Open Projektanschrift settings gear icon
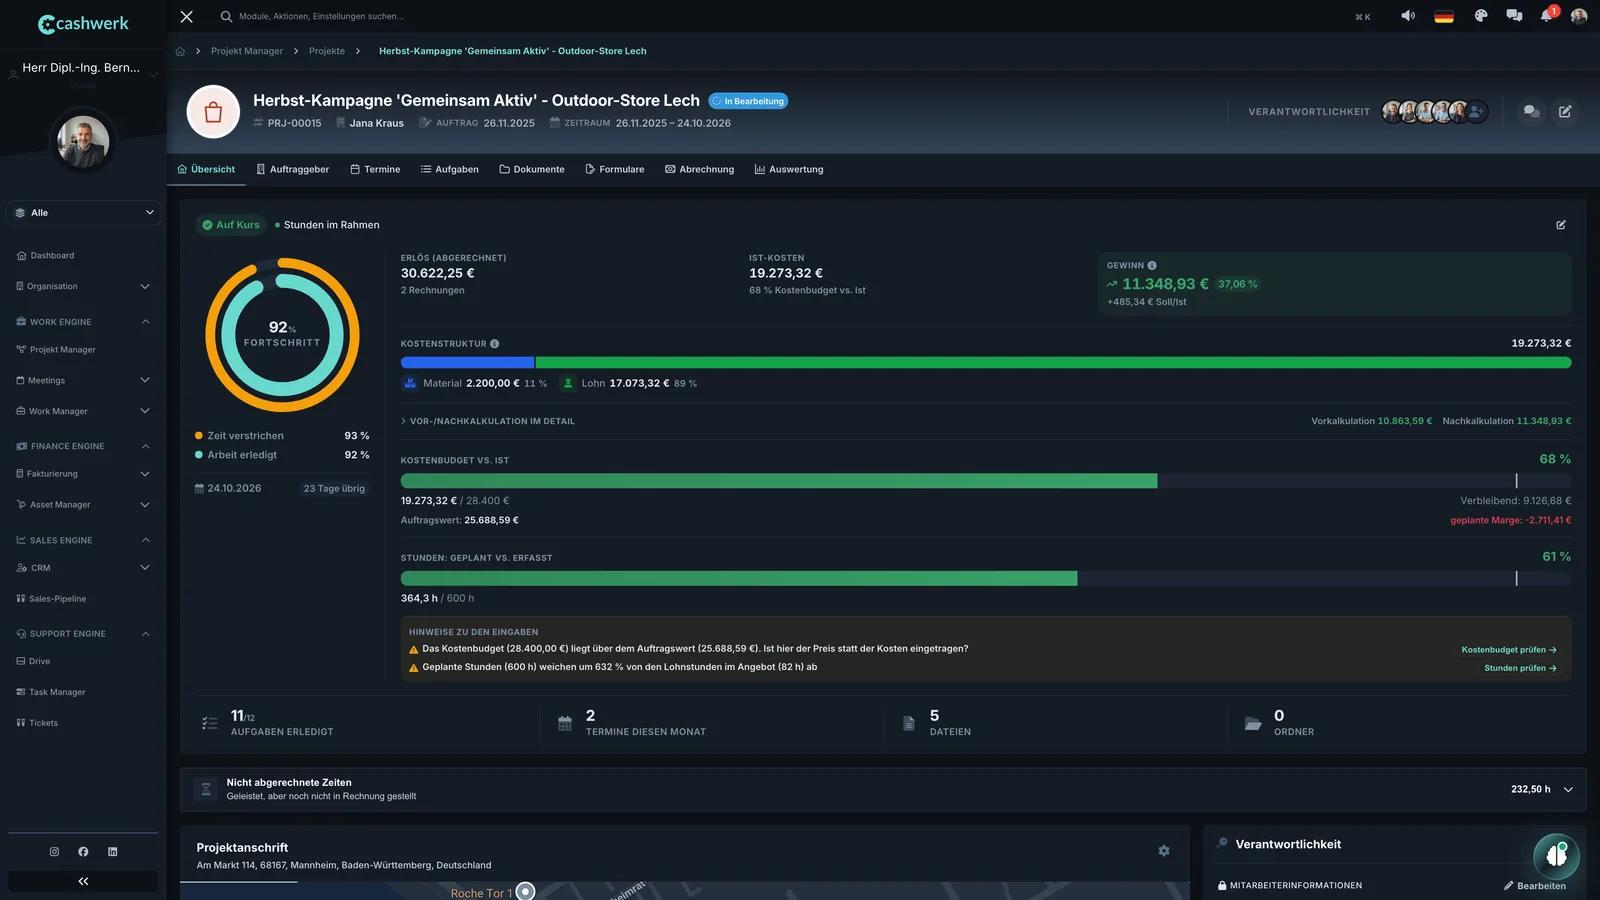The image size is (1600, 900). 1164,851
